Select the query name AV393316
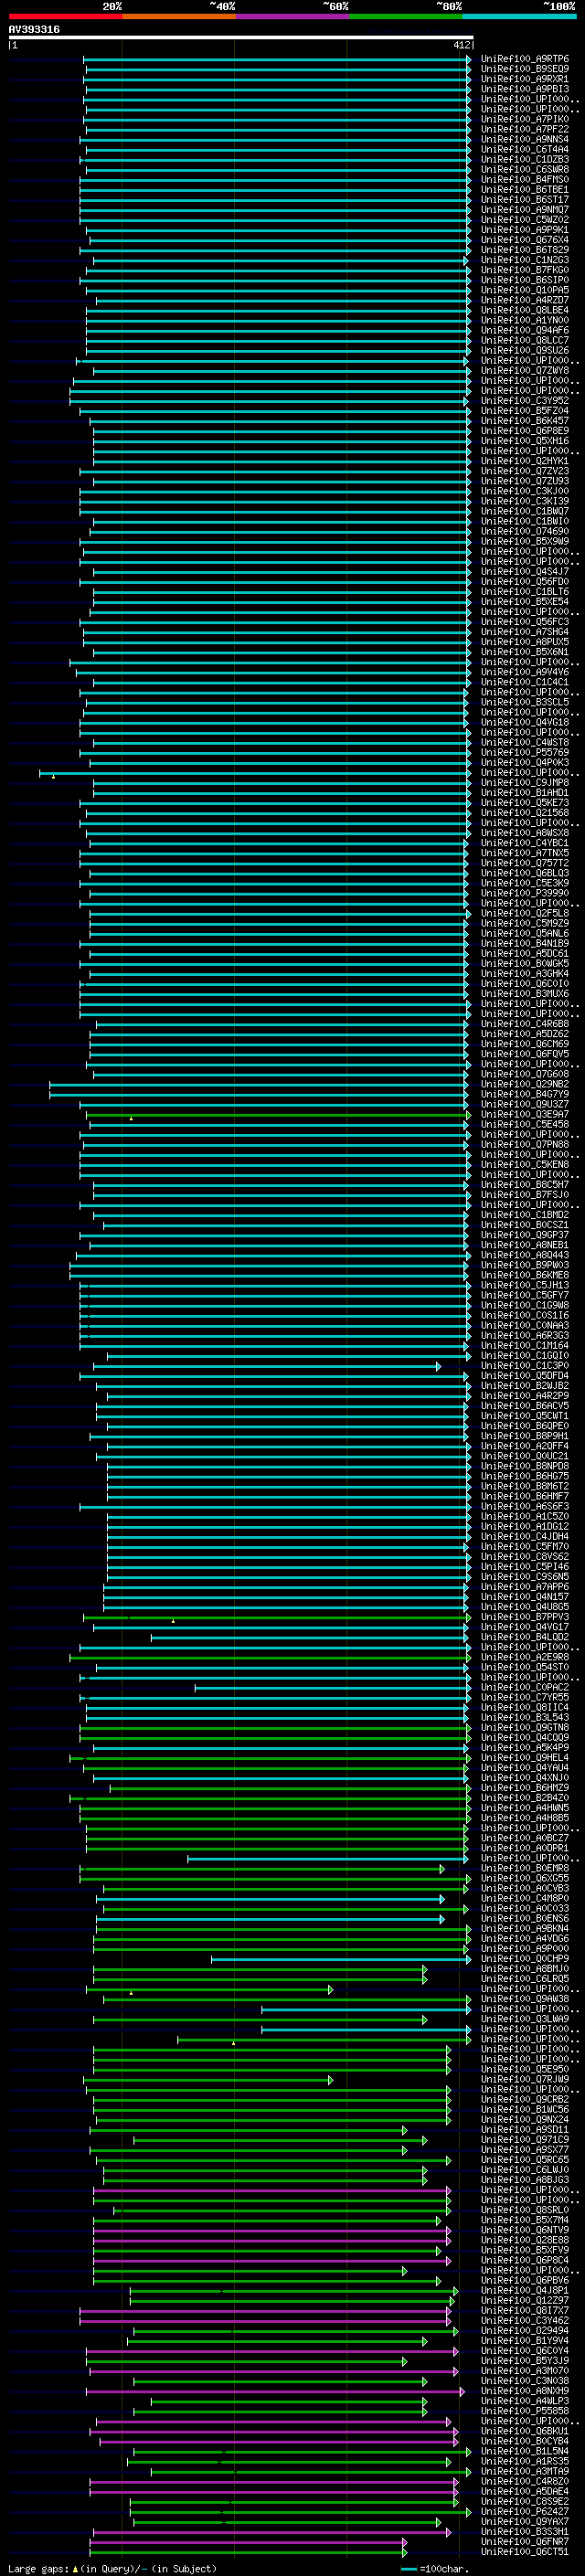The image size is (585, 2576). (x=34, y=29)
